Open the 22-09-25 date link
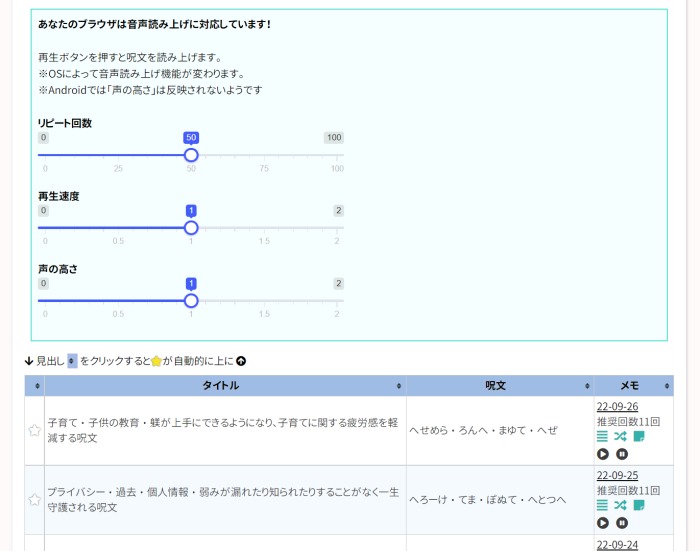Screen dimensions: 700x551 617,475
